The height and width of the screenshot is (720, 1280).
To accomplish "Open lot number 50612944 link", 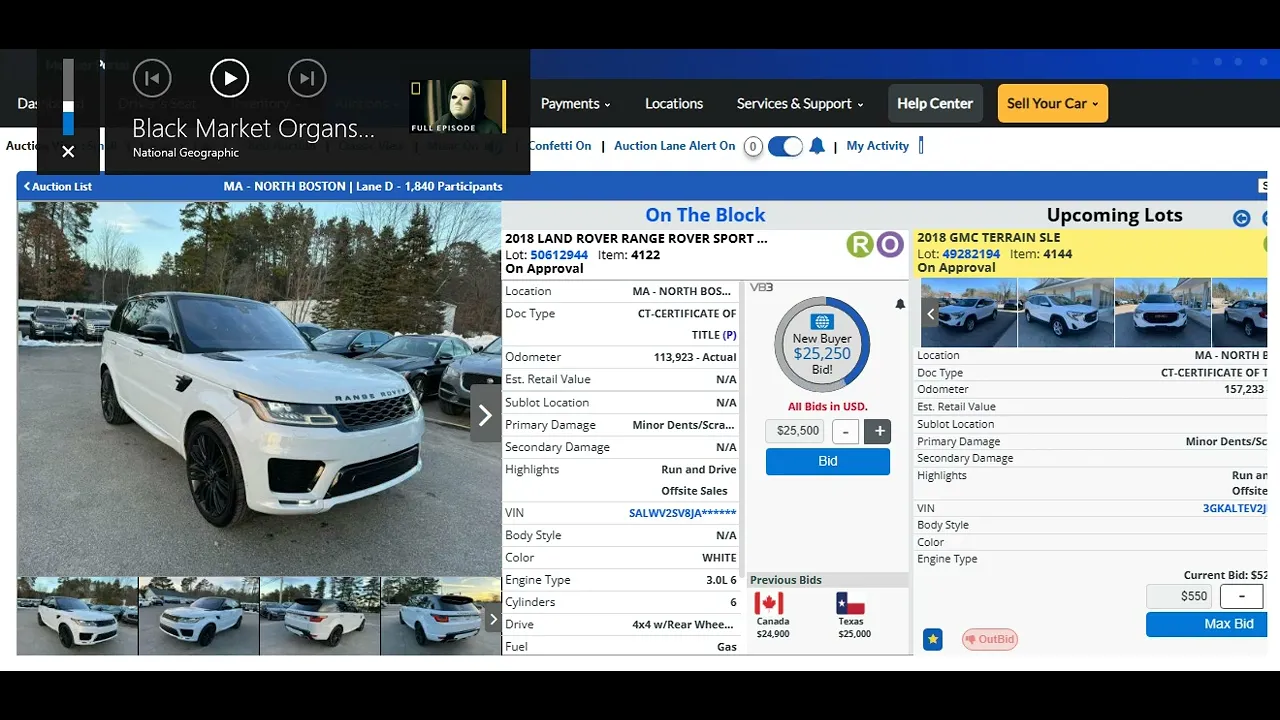I will coord(559,255).
